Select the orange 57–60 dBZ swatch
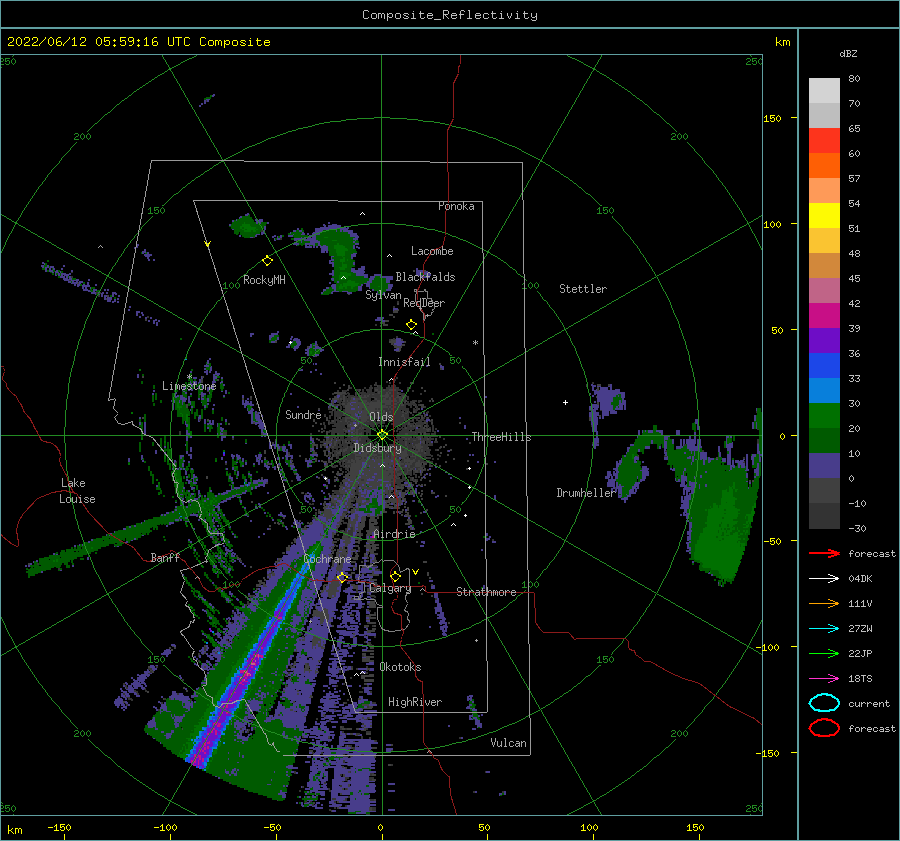Viewport: 900px width, 841px height. (x=824, y=166)
